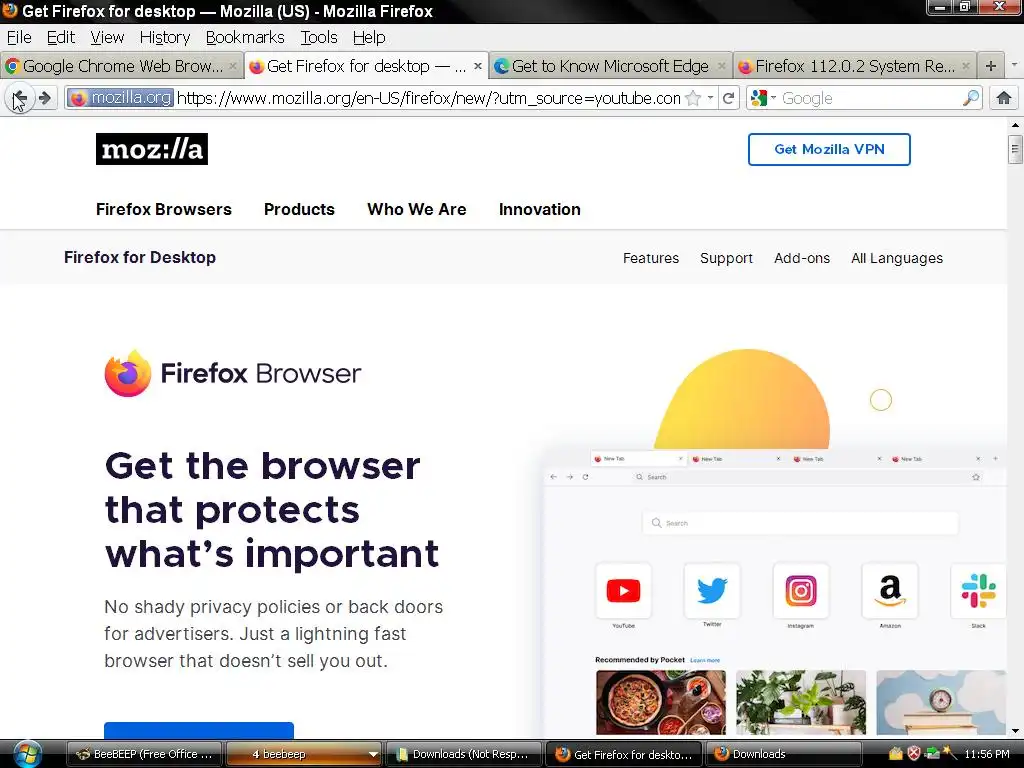Go back using the back arrow

[19, 99]
